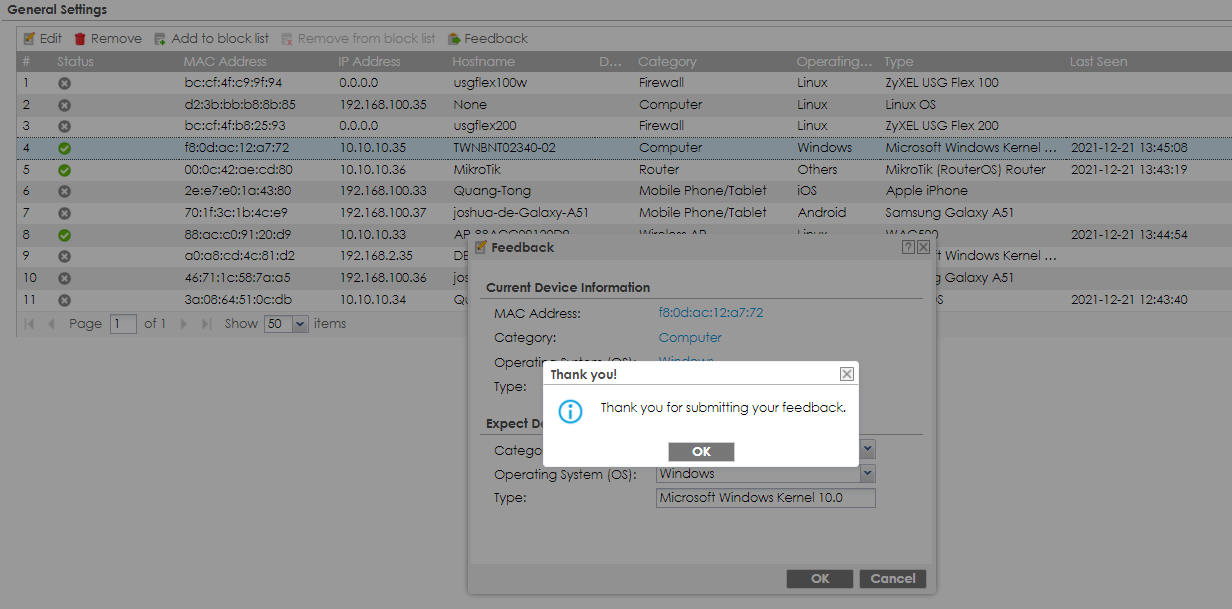Open the expected Category dropdown arrow
This screenshot has height=609, width=1232.
(x=867, y=451)
